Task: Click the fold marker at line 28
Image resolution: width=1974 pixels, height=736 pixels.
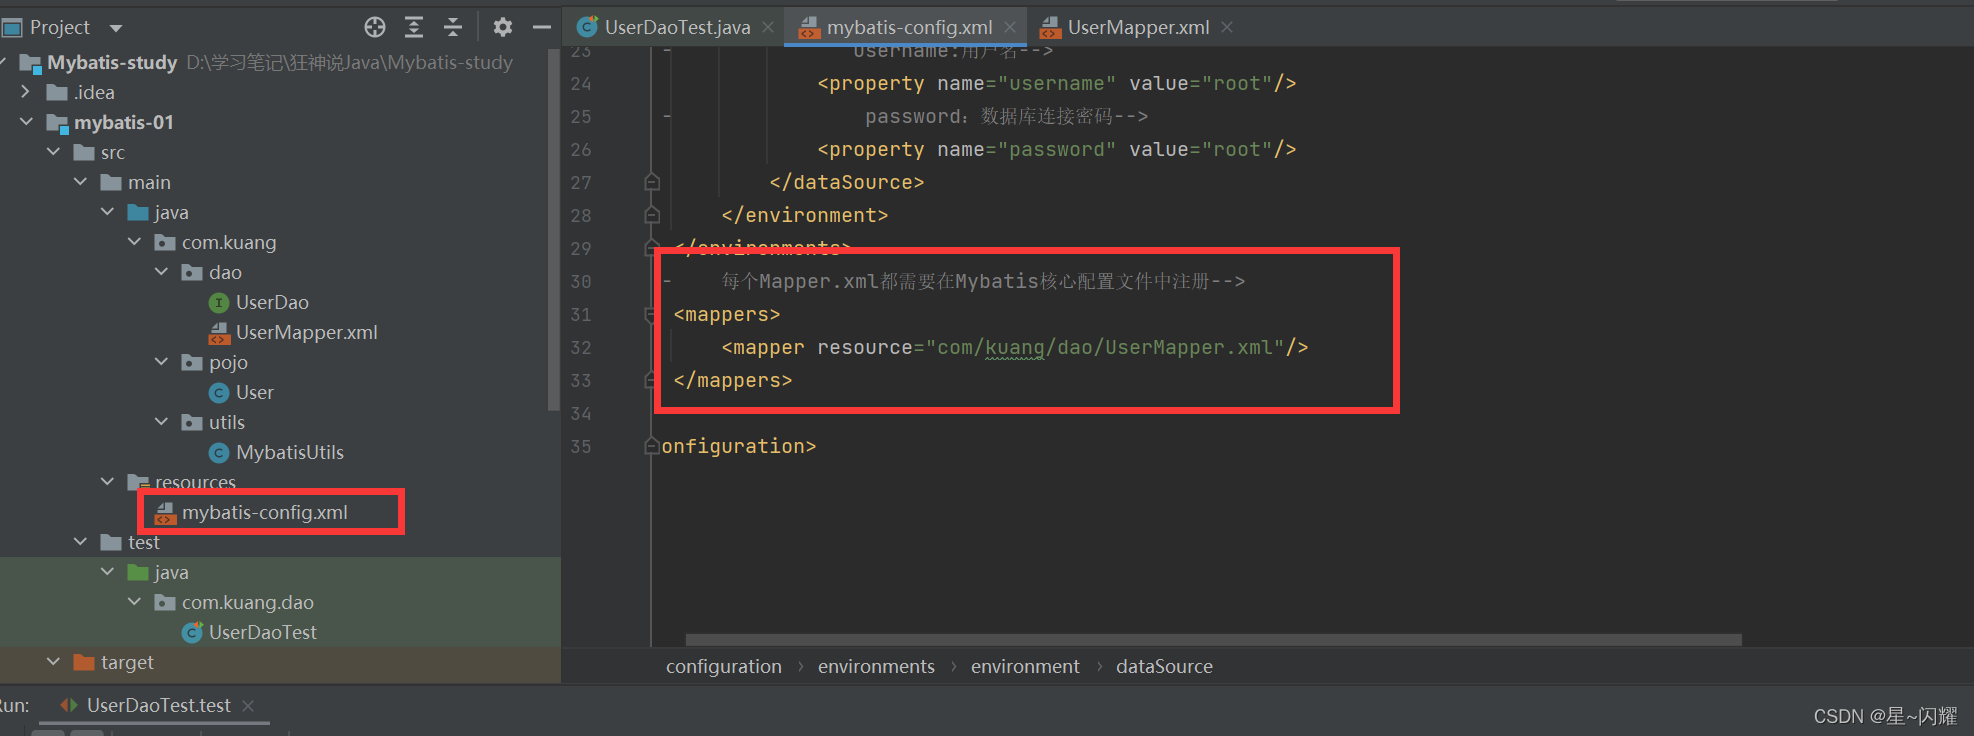Action: click(652, 215)
